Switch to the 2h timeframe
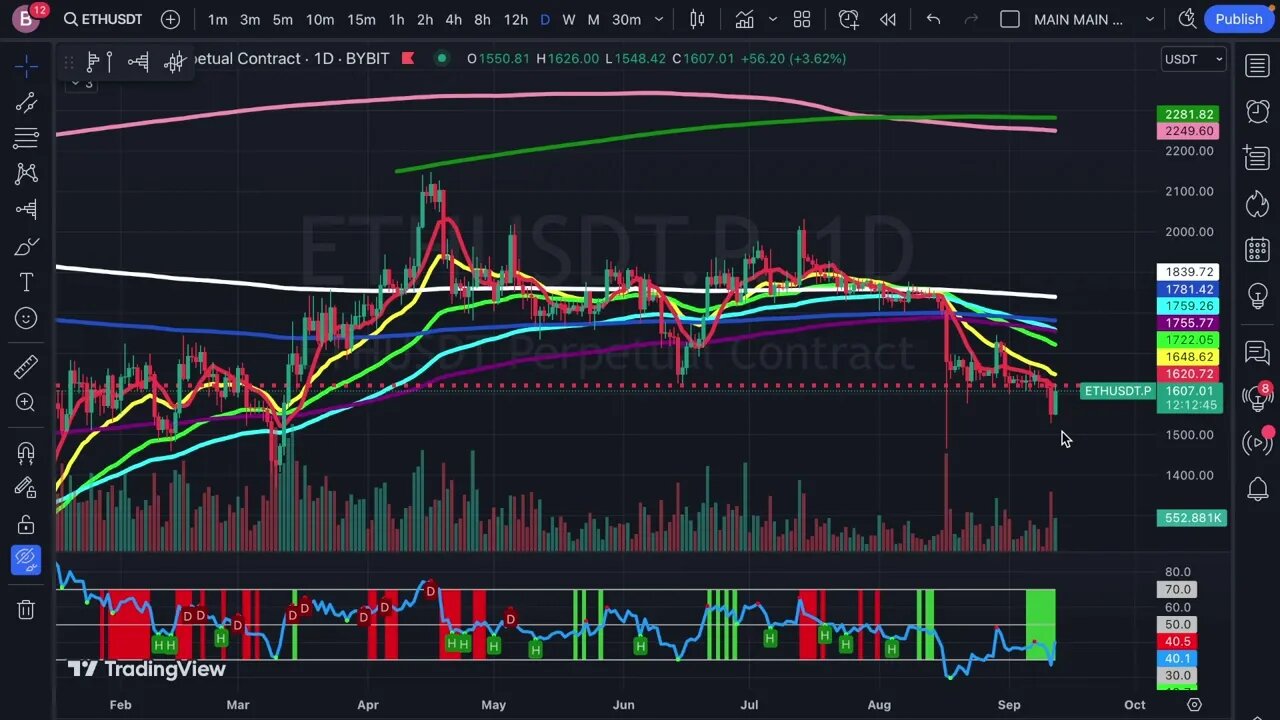 pyautogui.click(x=425, y=19)
